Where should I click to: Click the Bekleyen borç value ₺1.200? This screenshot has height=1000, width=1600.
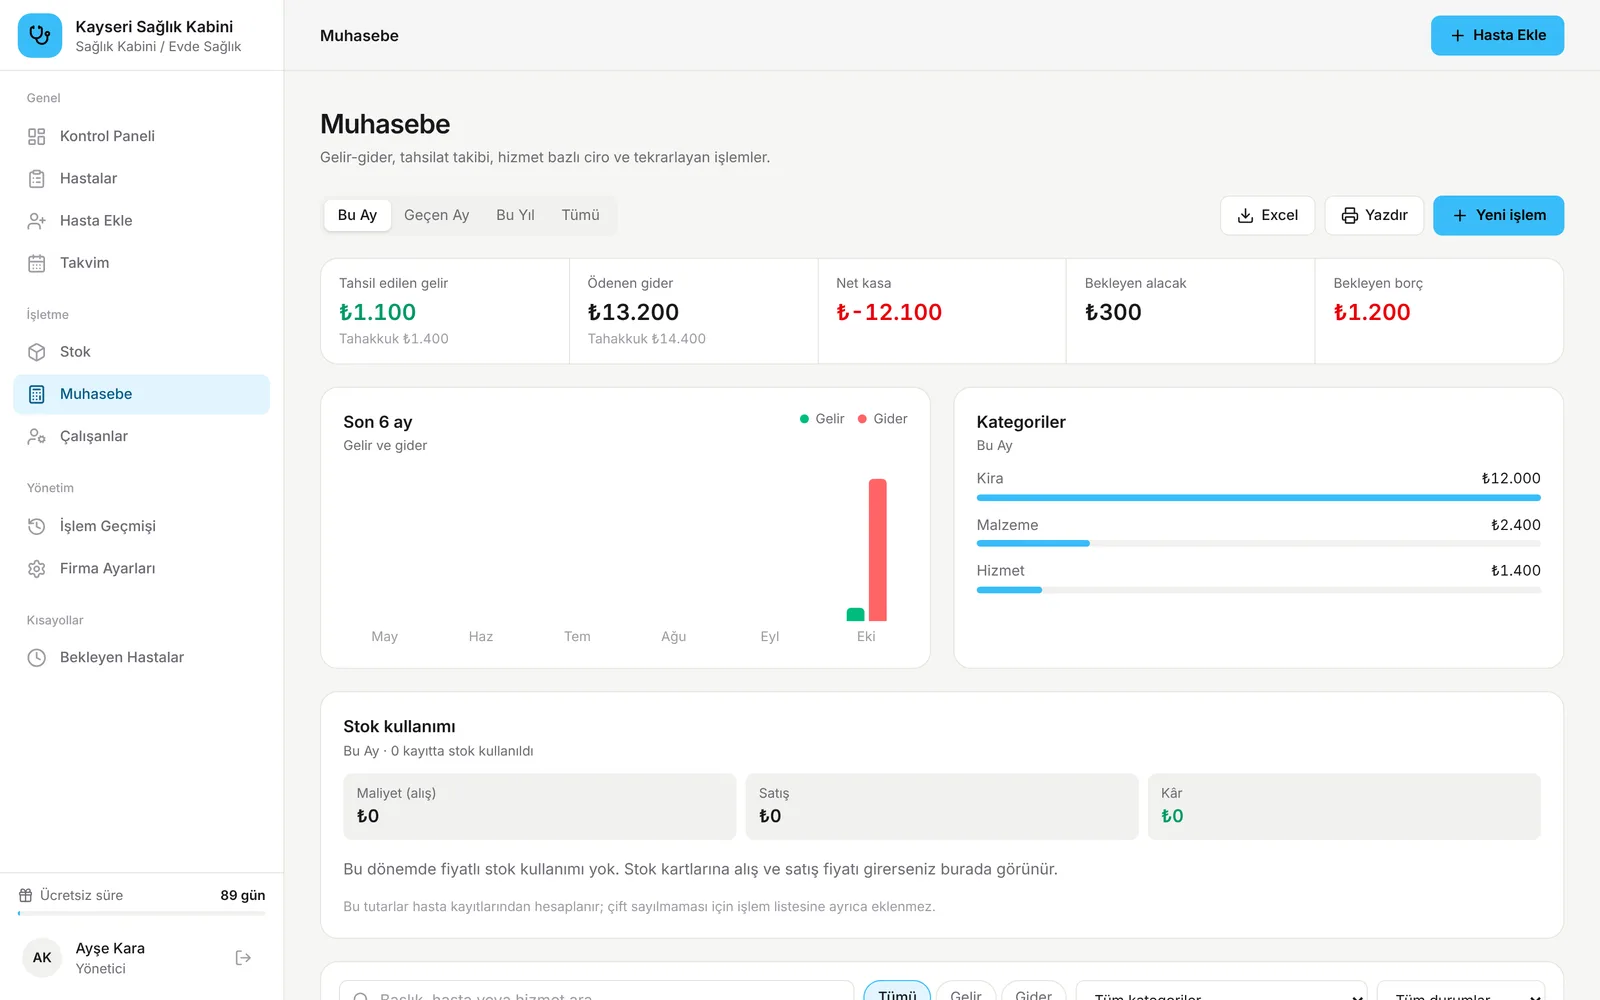(x=1372, y=312)
